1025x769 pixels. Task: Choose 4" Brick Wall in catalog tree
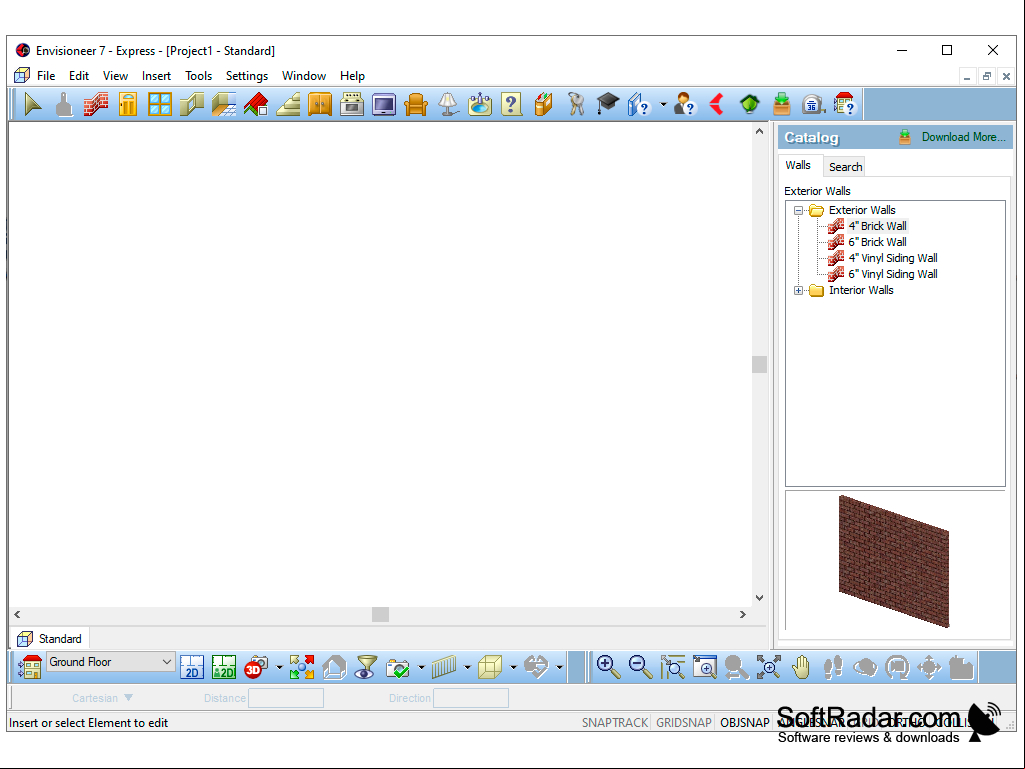pos(877,226)
